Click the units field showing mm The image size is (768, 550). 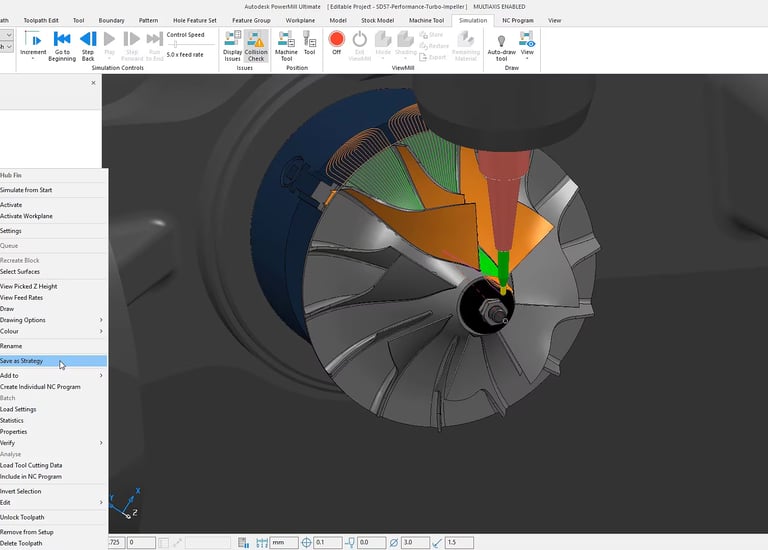[284, 543]
